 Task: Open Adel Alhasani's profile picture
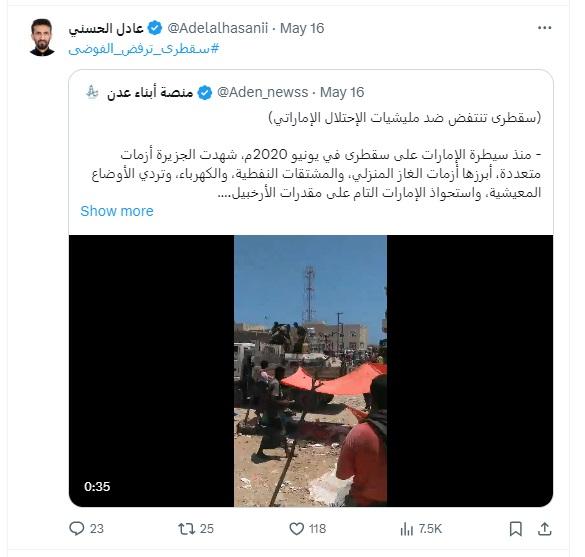point(42,37)
